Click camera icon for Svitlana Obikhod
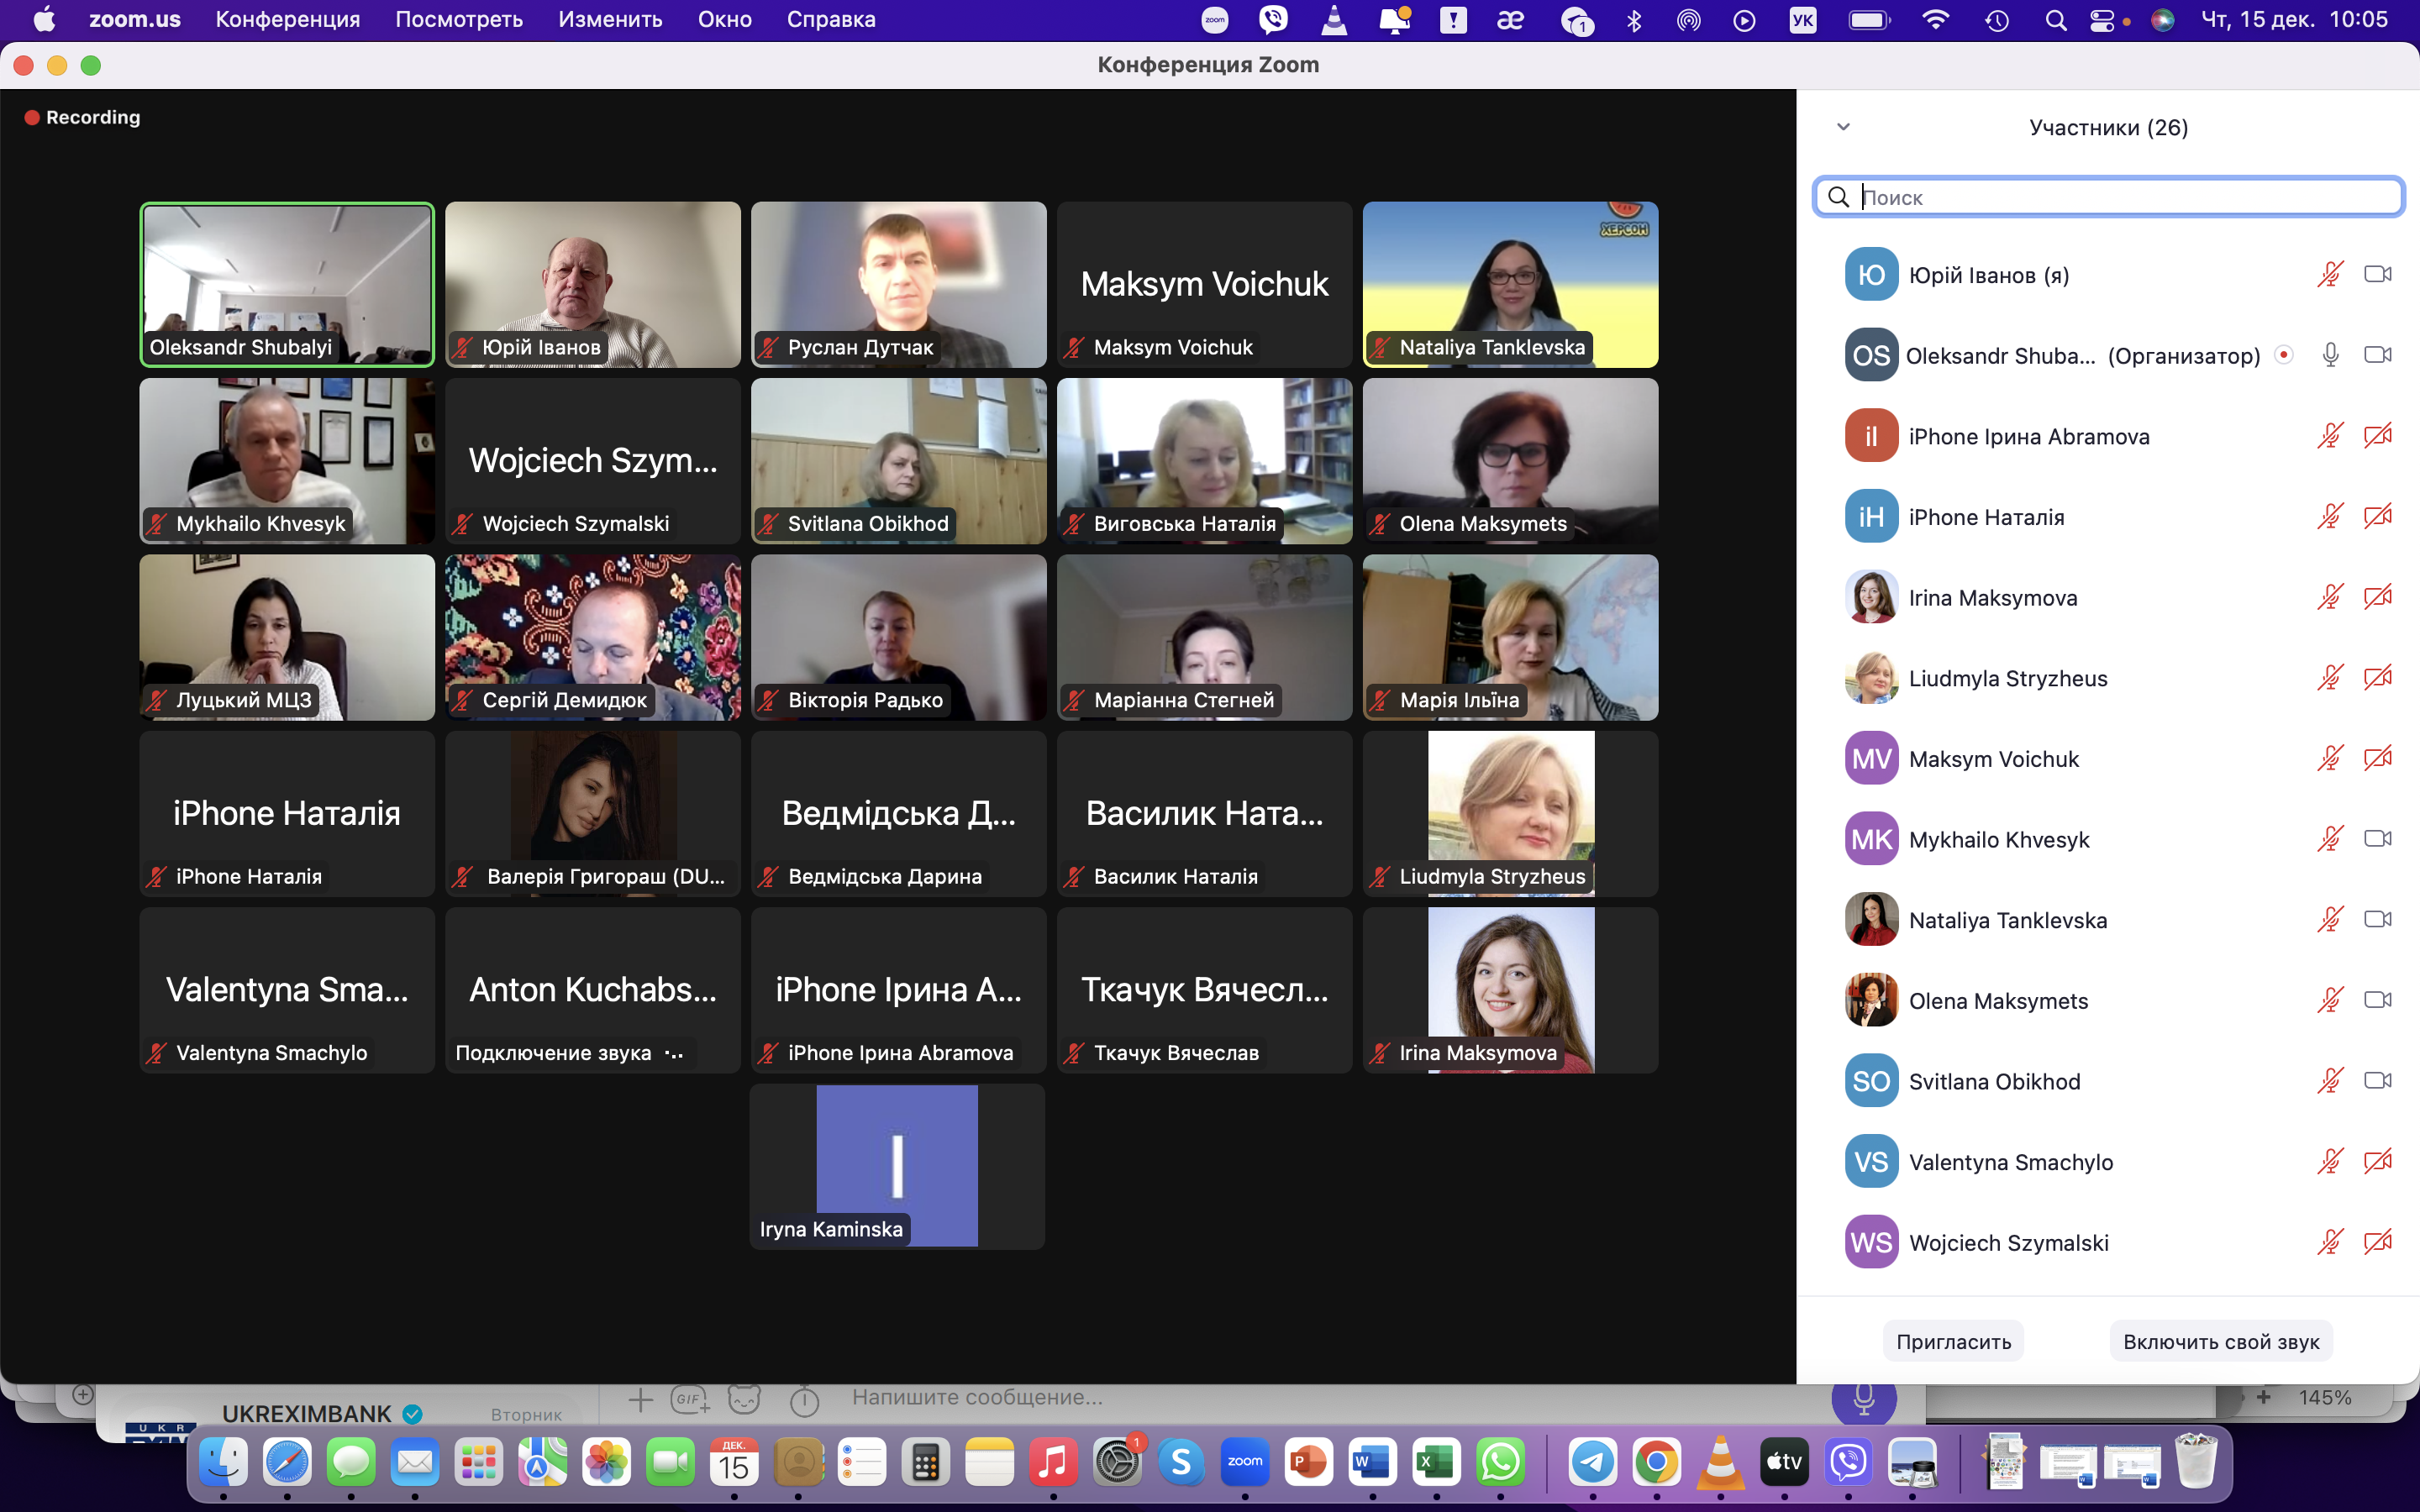Image resolution: width=2420 pixels, height=1512 pixels. pos(2377,1081)
